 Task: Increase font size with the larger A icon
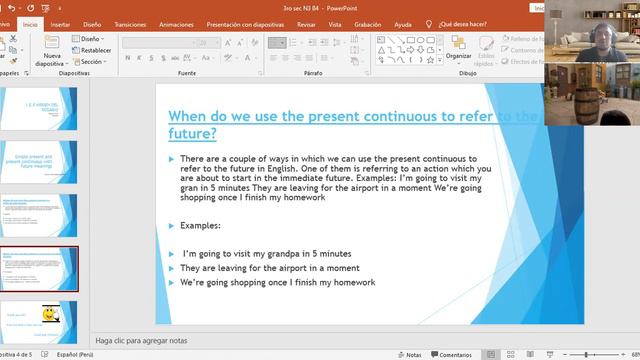(x=228, y=42)
